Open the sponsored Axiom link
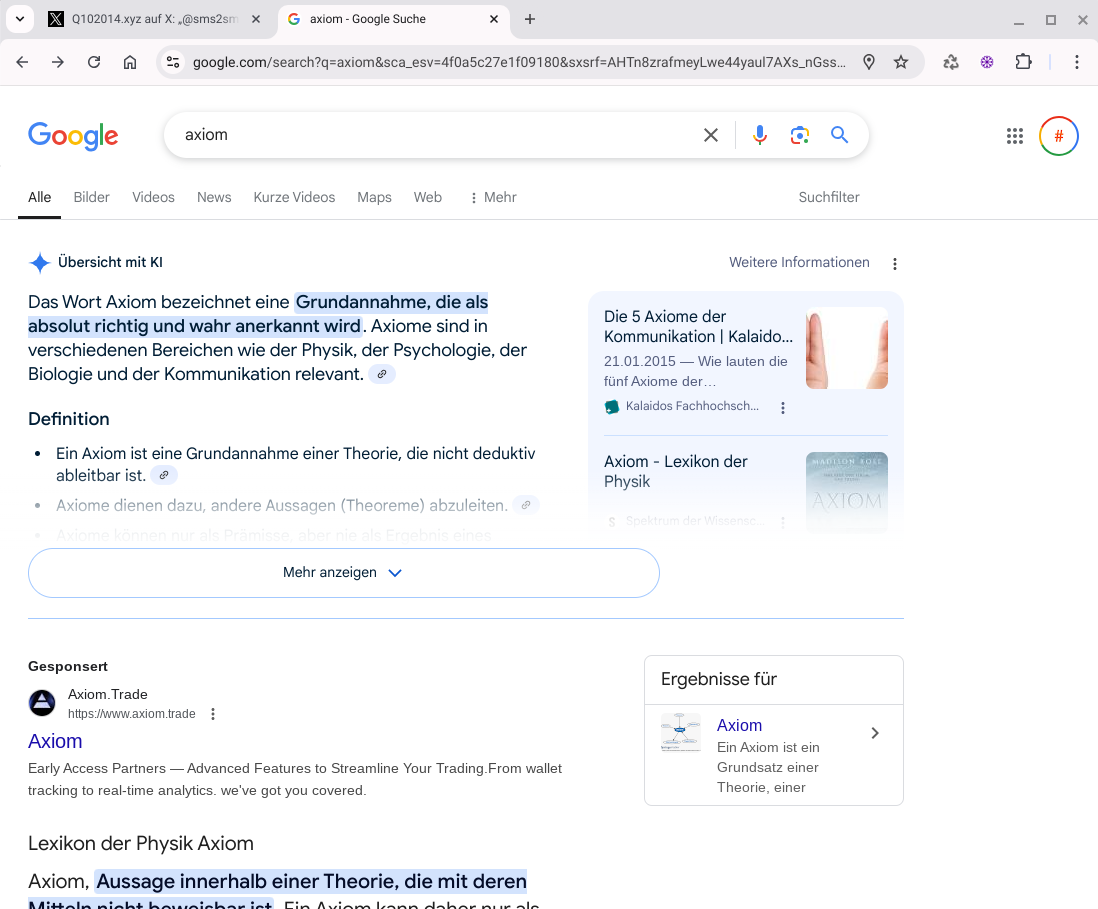 pyautogui.click(x=55, y=741)
